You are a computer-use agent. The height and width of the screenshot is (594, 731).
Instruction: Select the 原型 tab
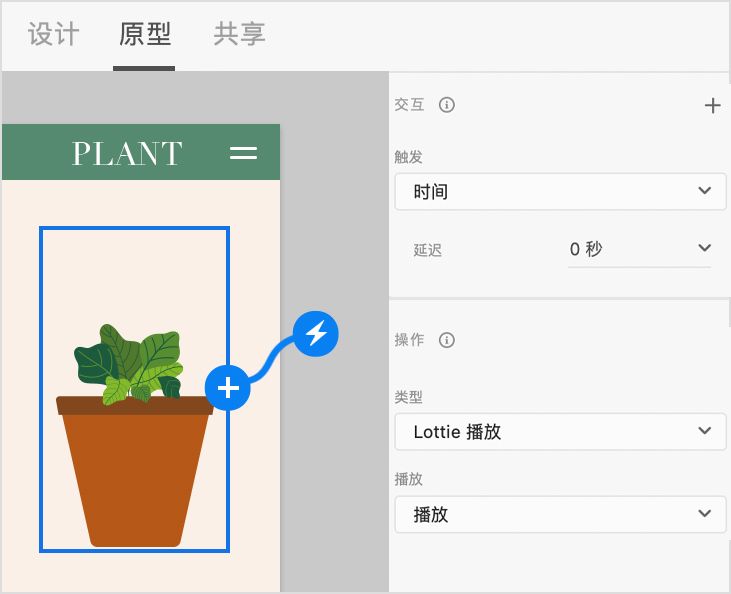145,35
